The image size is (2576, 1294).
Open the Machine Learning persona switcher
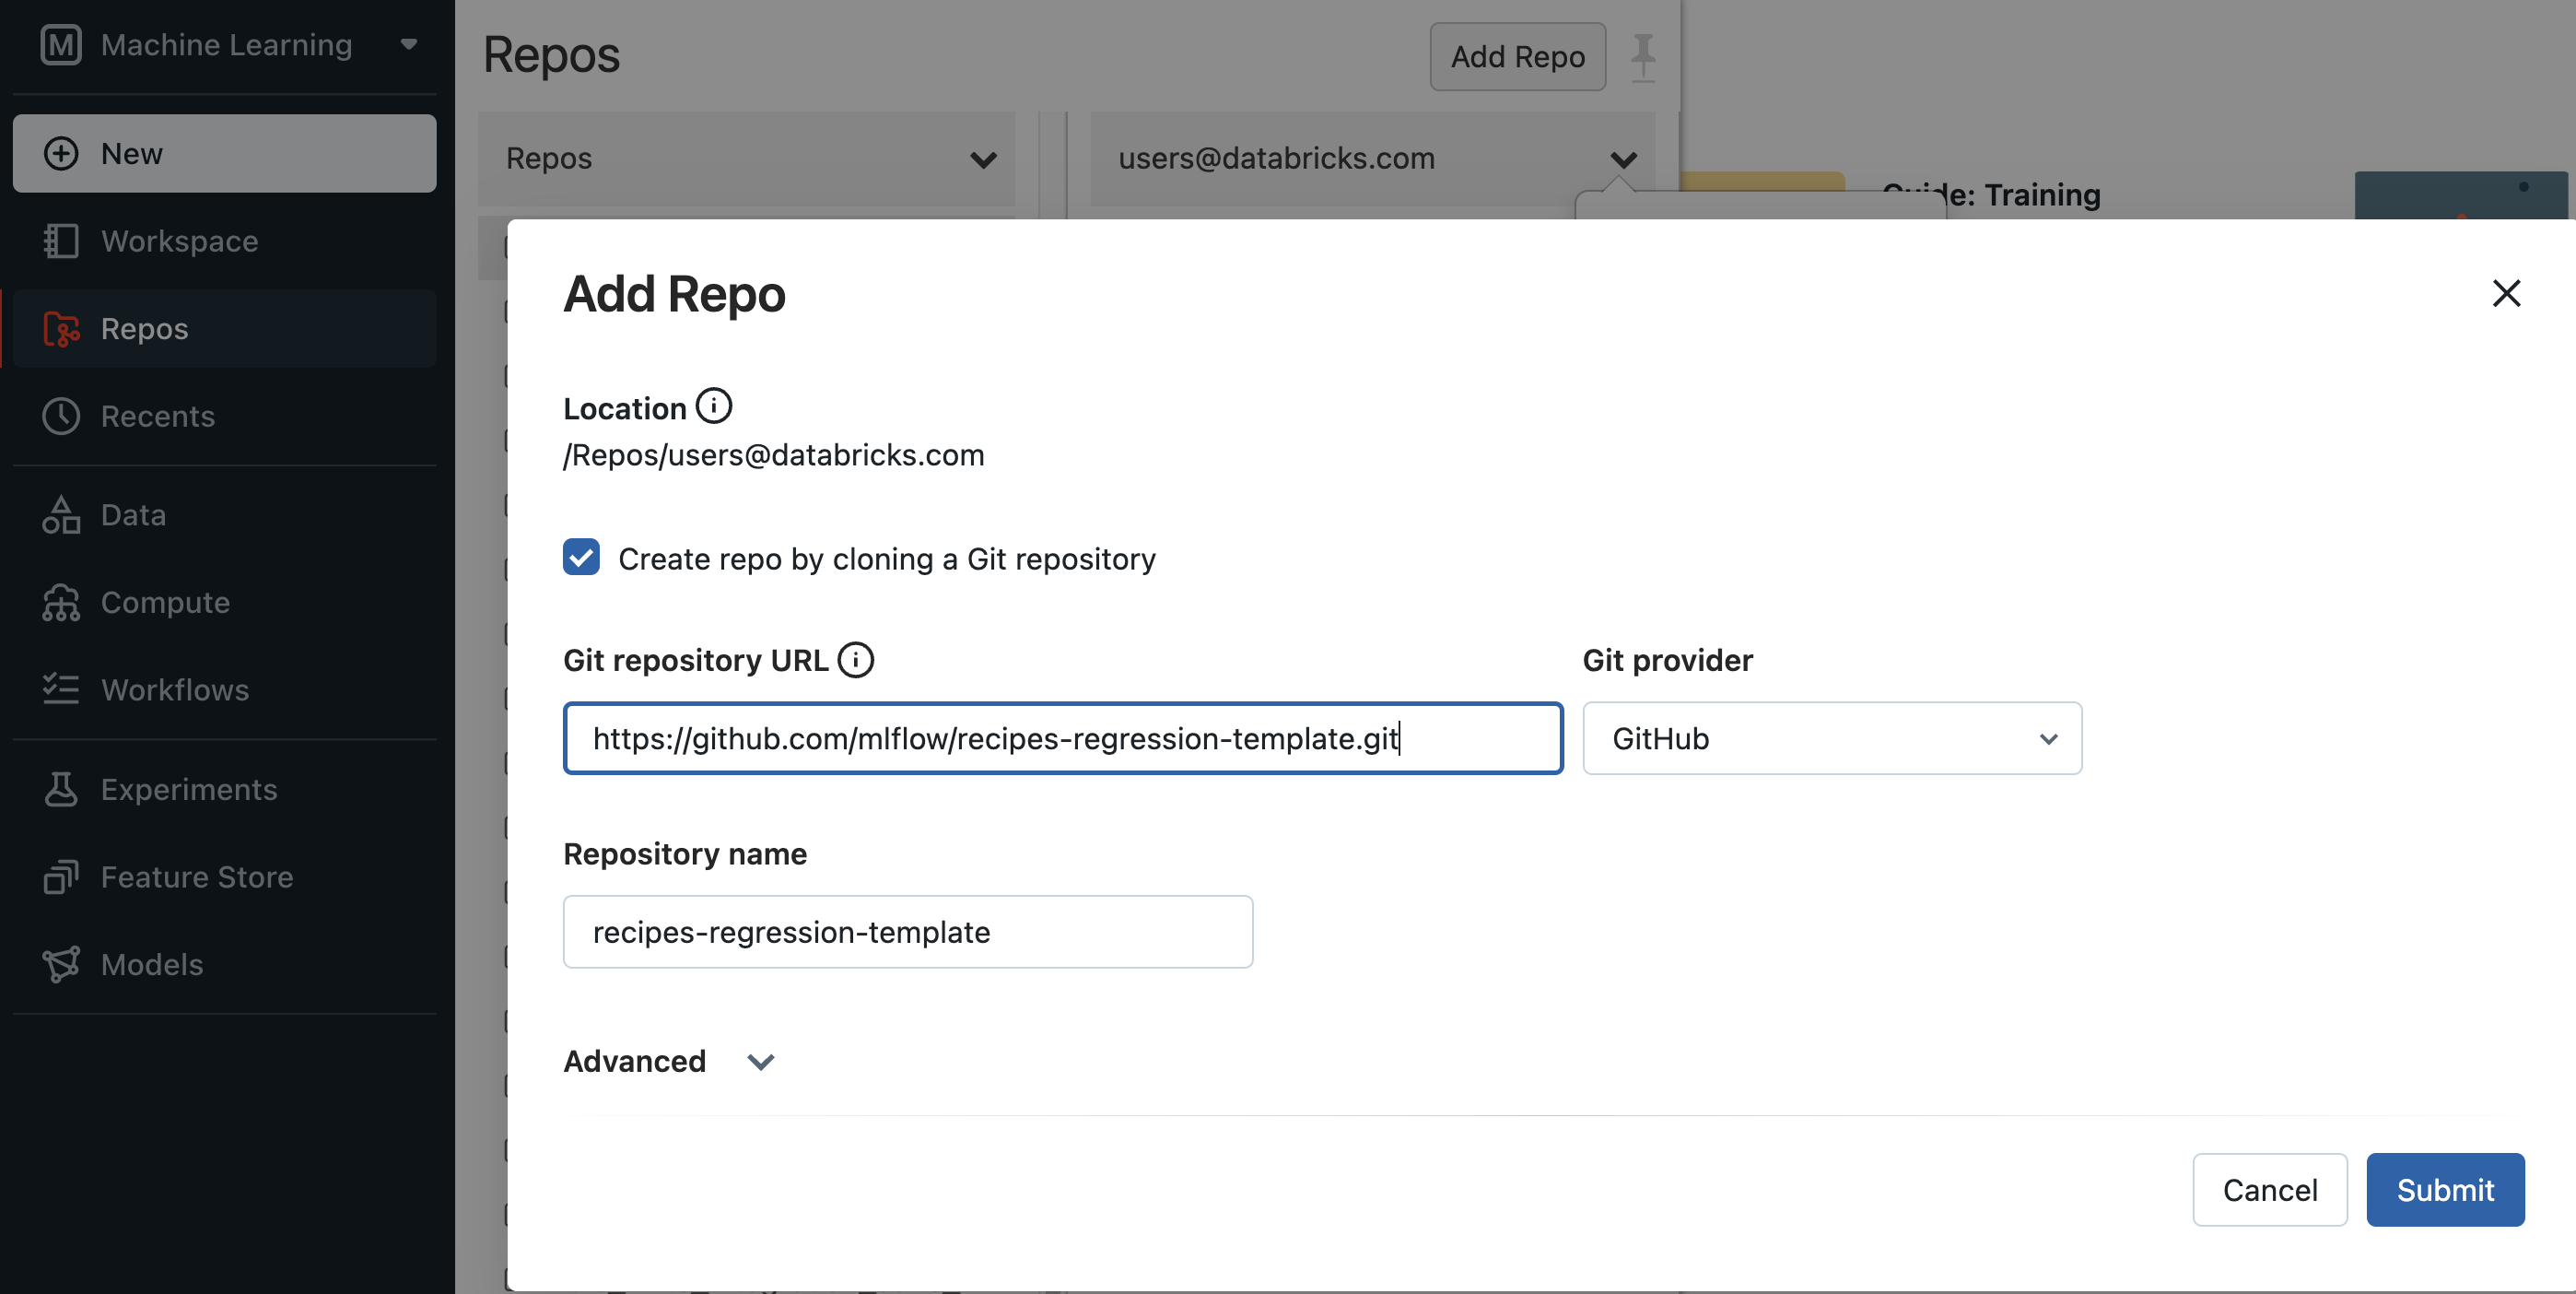click(x=228, y=45)
